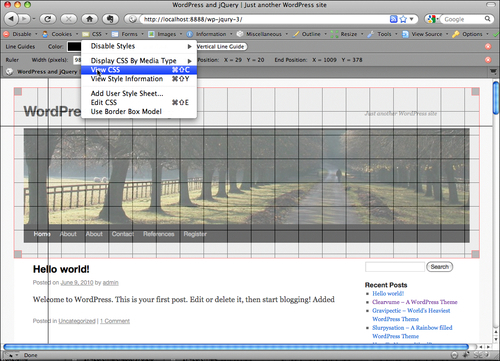This screenshot has height=361, width=500.
Task: Reload the page with the refresh icon
Action: click(x=48, y=19)
